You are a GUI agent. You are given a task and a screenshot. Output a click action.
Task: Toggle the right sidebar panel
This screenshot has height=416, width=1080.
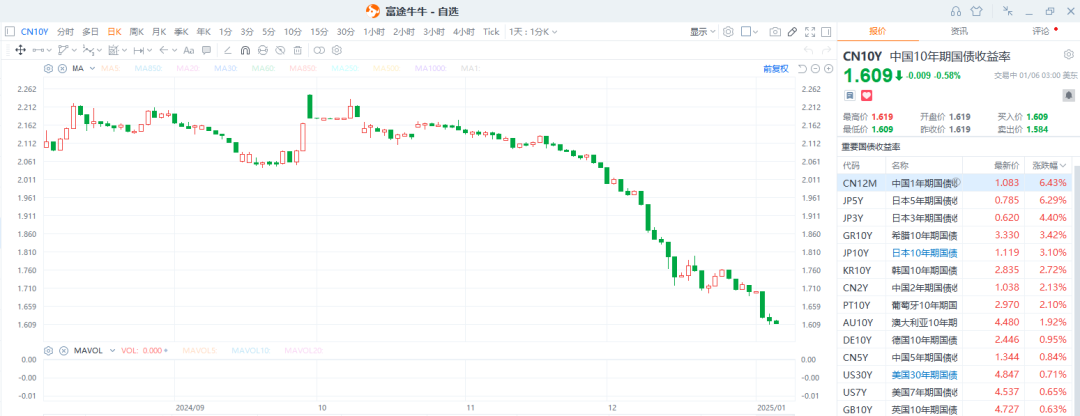coord(825,31)
